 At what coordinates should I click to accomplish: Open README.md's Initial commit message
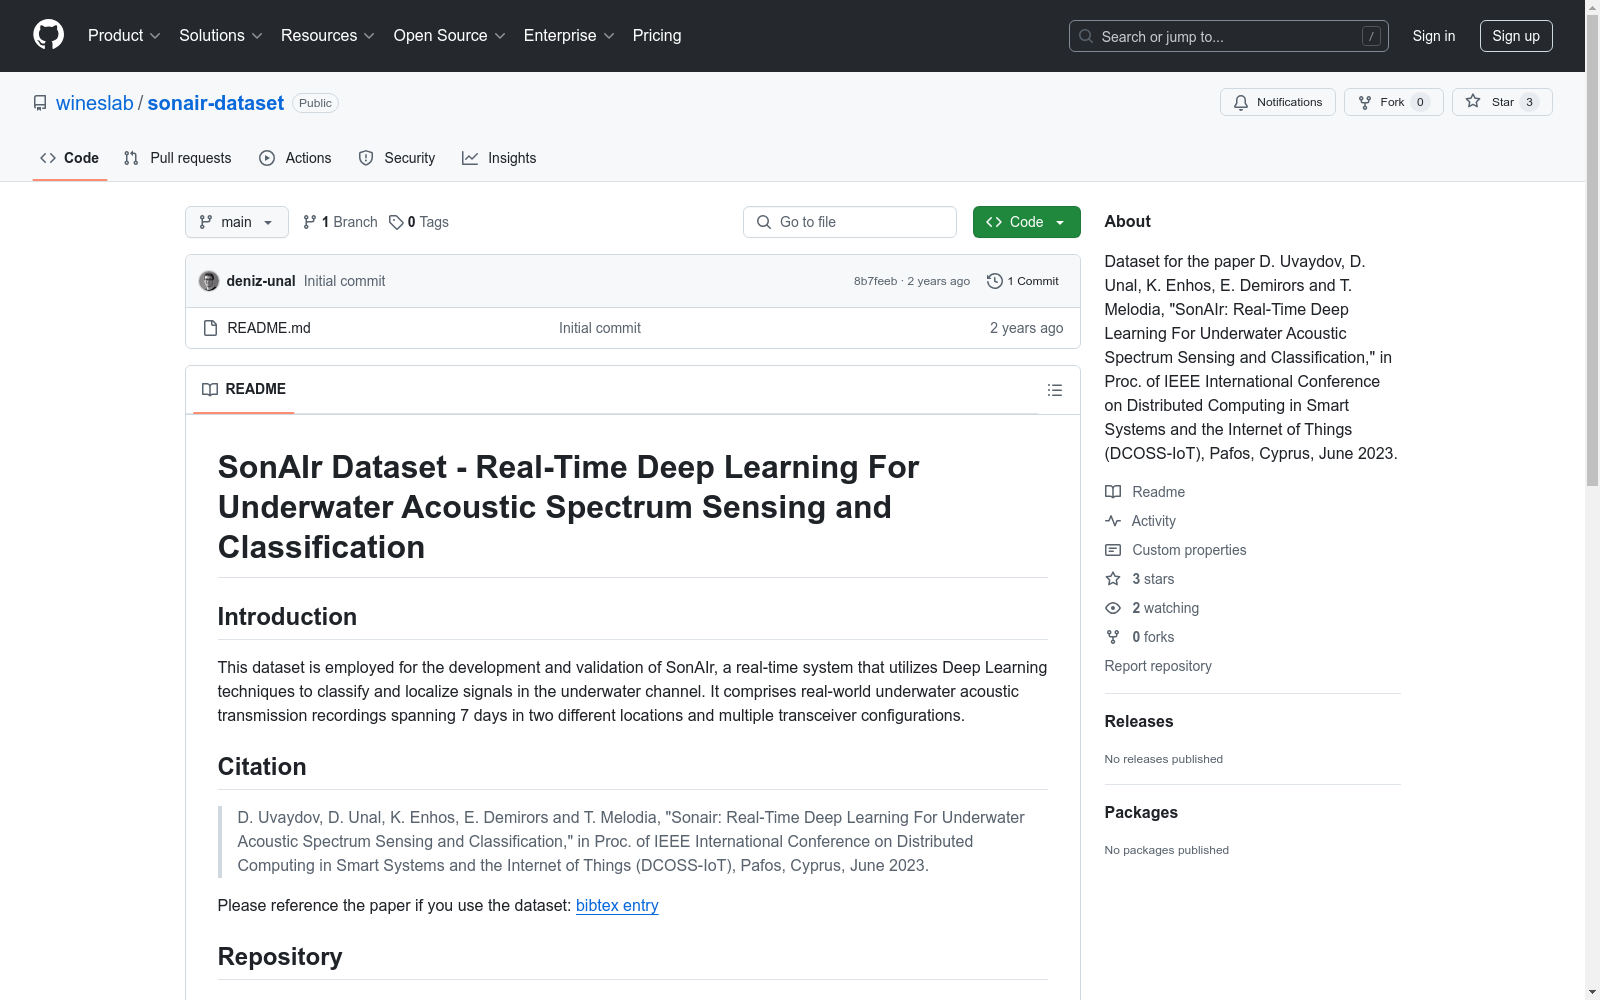pos(600,328)
